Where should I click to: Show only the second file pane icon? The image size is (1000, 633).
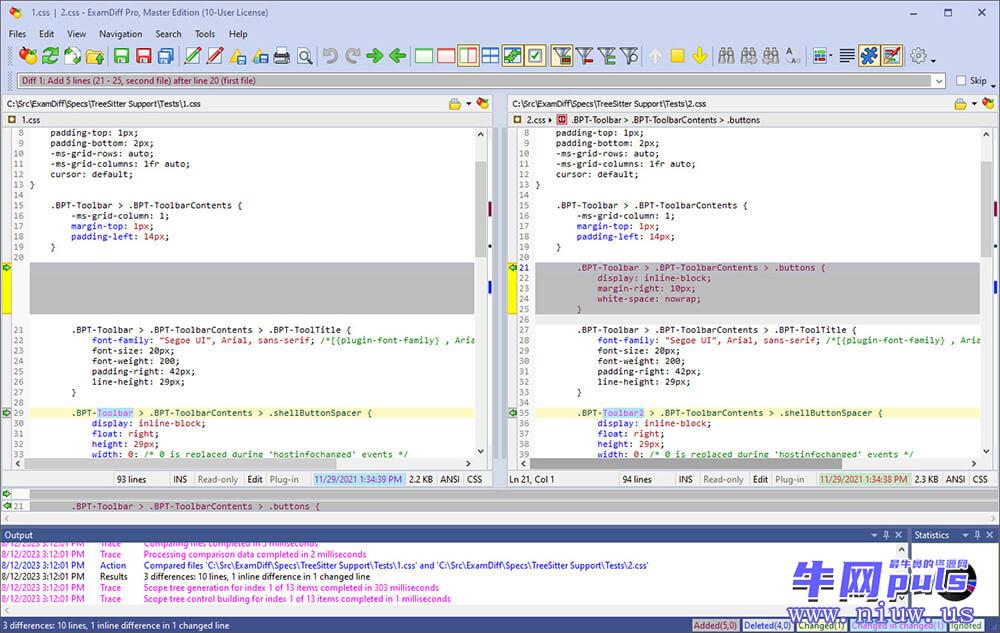446,56
